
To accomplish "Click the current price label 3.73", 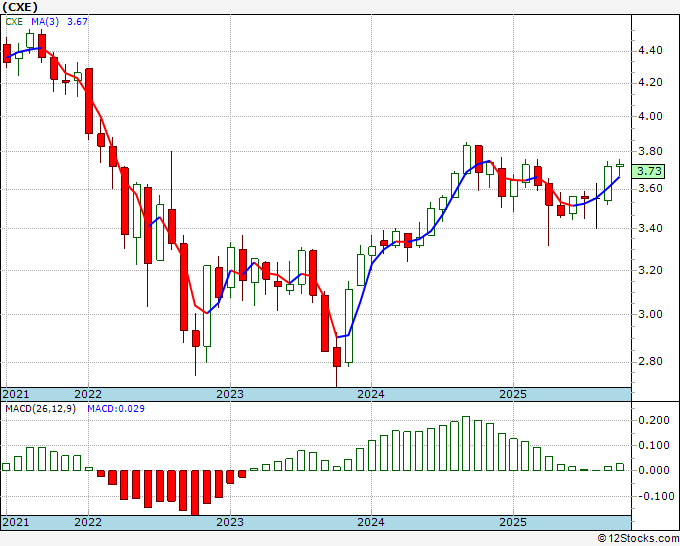I will click(648, 171).
